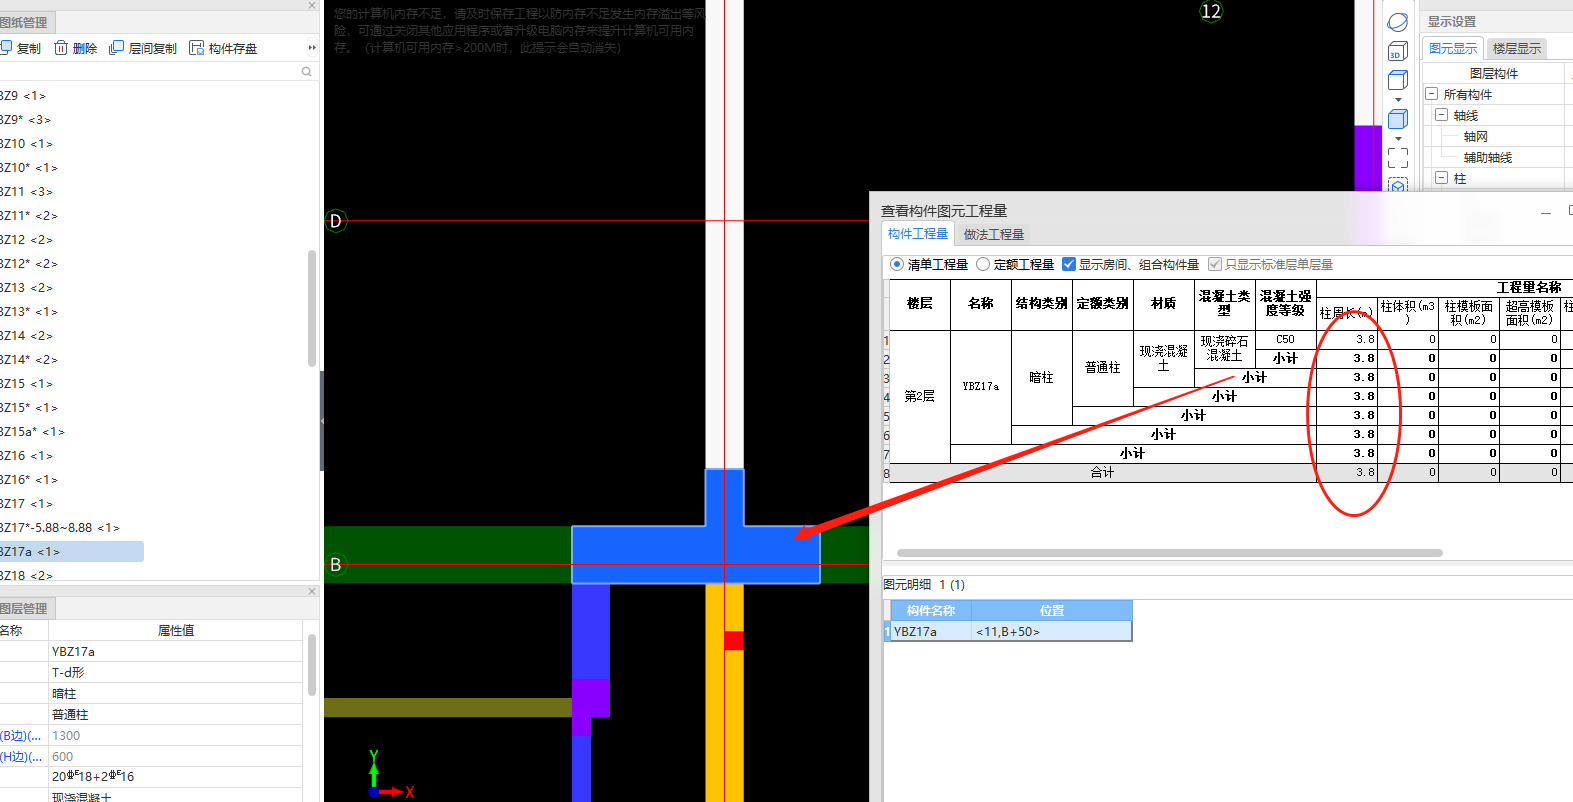Viewport: 1573px width, 802px height.
Task: Click the component list vertical scrollbar
Action: point(312,308)
